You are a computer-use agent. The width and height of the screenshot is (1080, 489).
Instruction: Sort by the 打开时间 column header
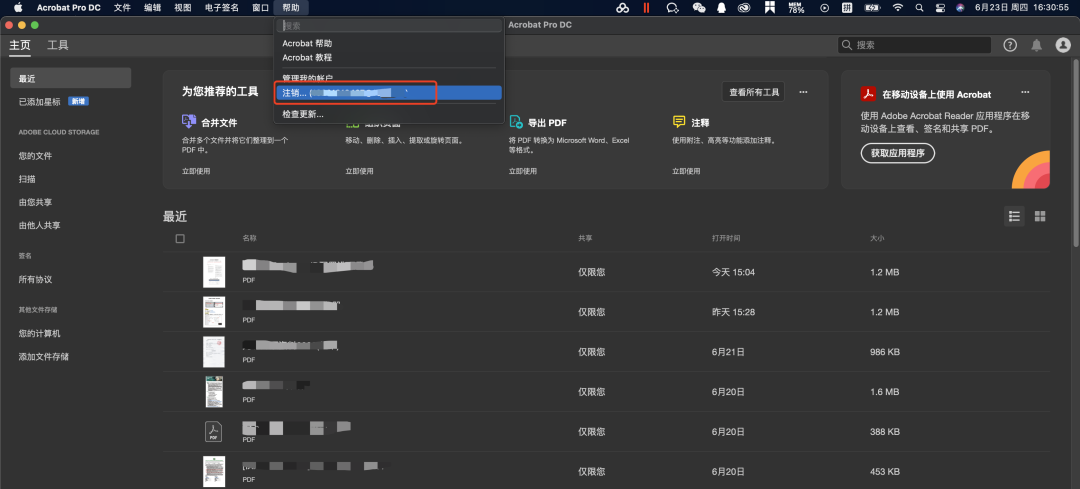point(726,238)
